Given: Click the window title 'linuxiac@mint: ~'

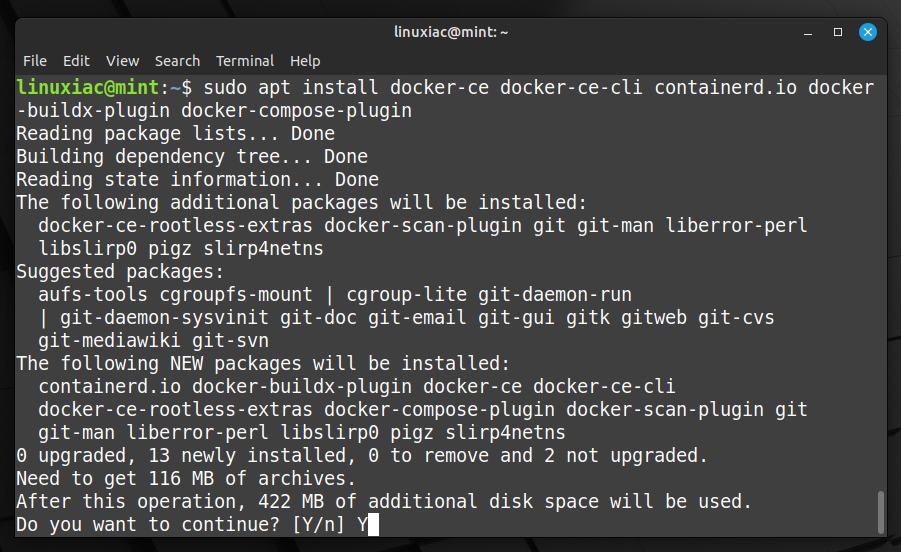Looking at the screenshot, I should tap(451, 32).
